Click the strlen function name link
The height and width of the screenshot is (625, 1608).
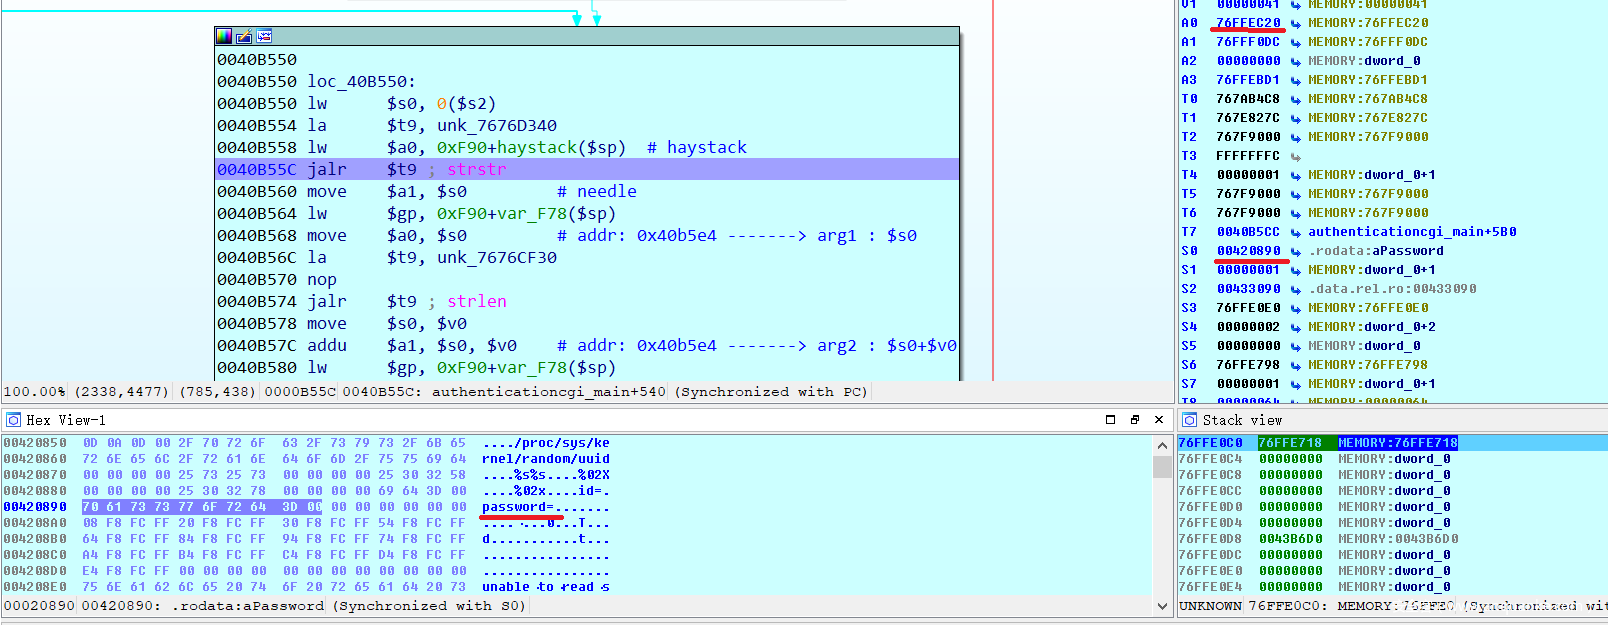pyautogui.click(x=476, y=301)
